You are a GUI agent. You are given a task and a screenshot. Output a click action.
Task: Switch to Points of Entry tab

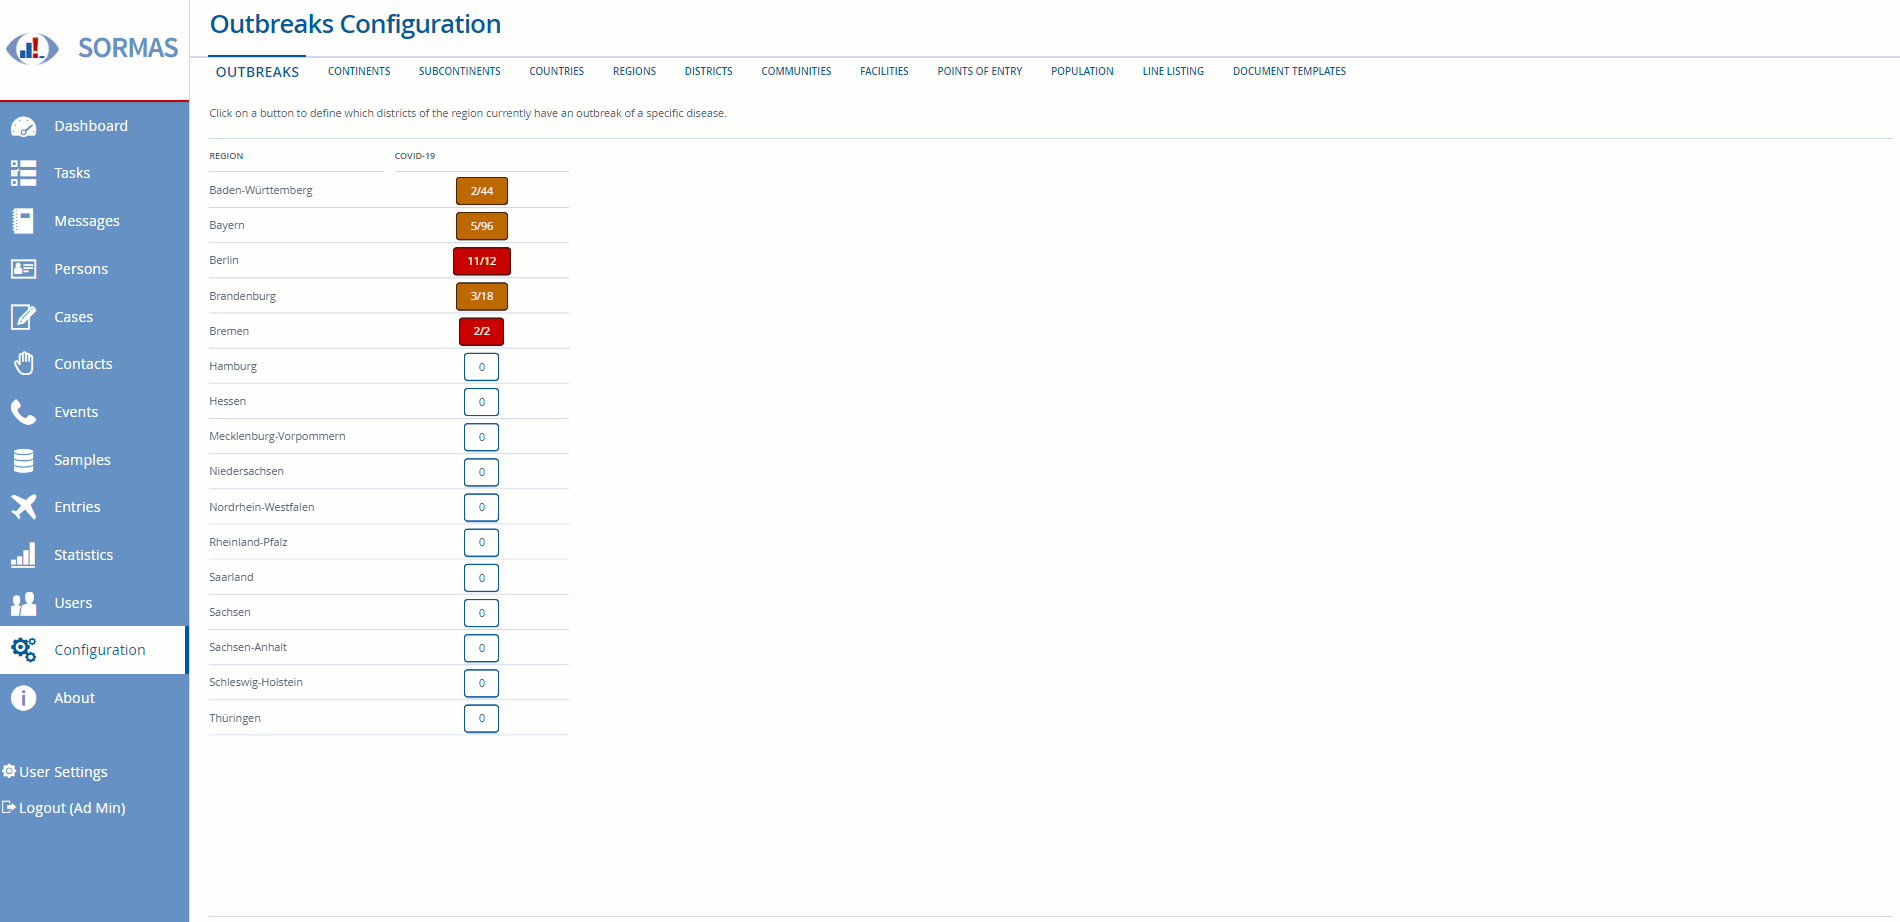[980, 71]
